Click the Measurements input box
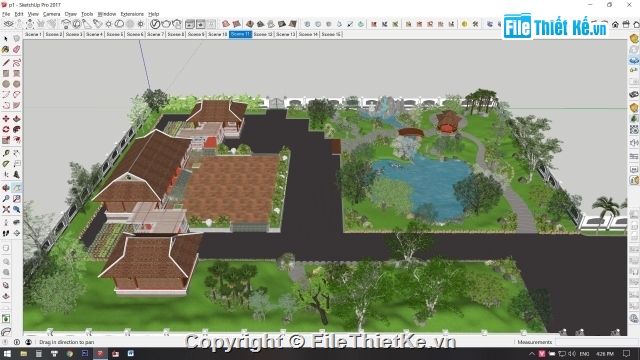Viewport: 640px width, 360px height. (591, 342)
